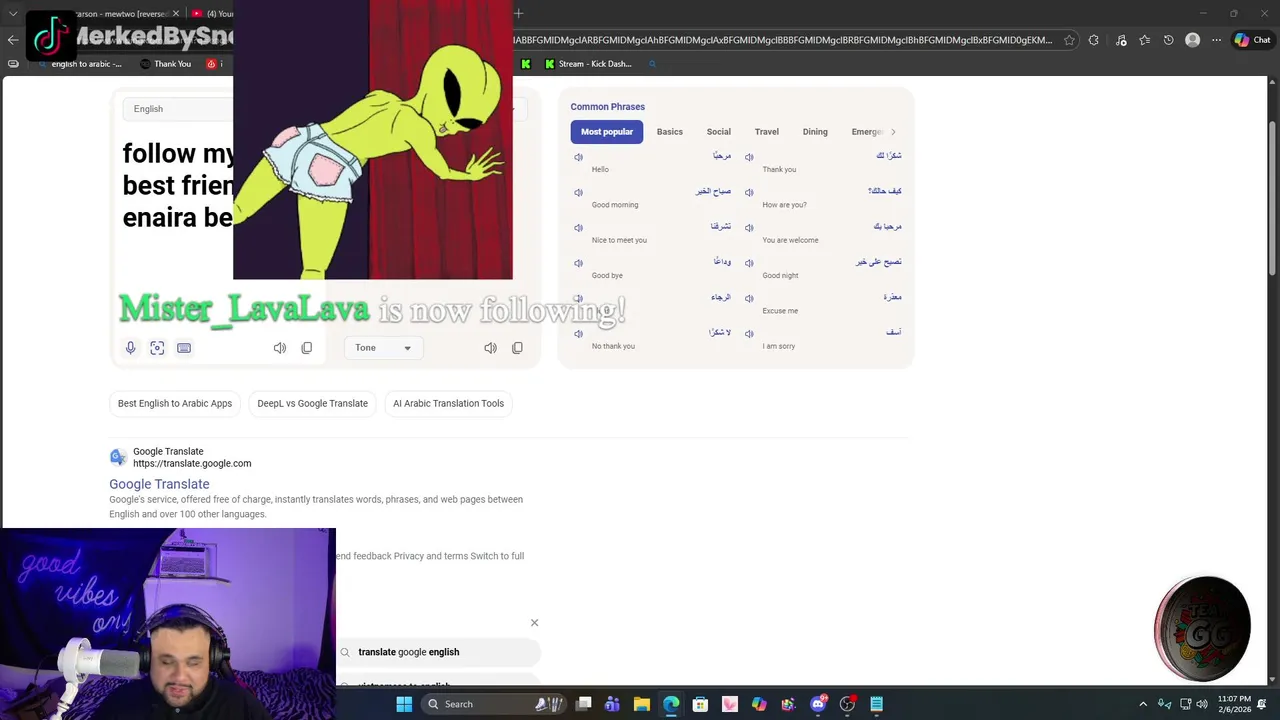Click the browser address bar URL

(x=782, y=40)
